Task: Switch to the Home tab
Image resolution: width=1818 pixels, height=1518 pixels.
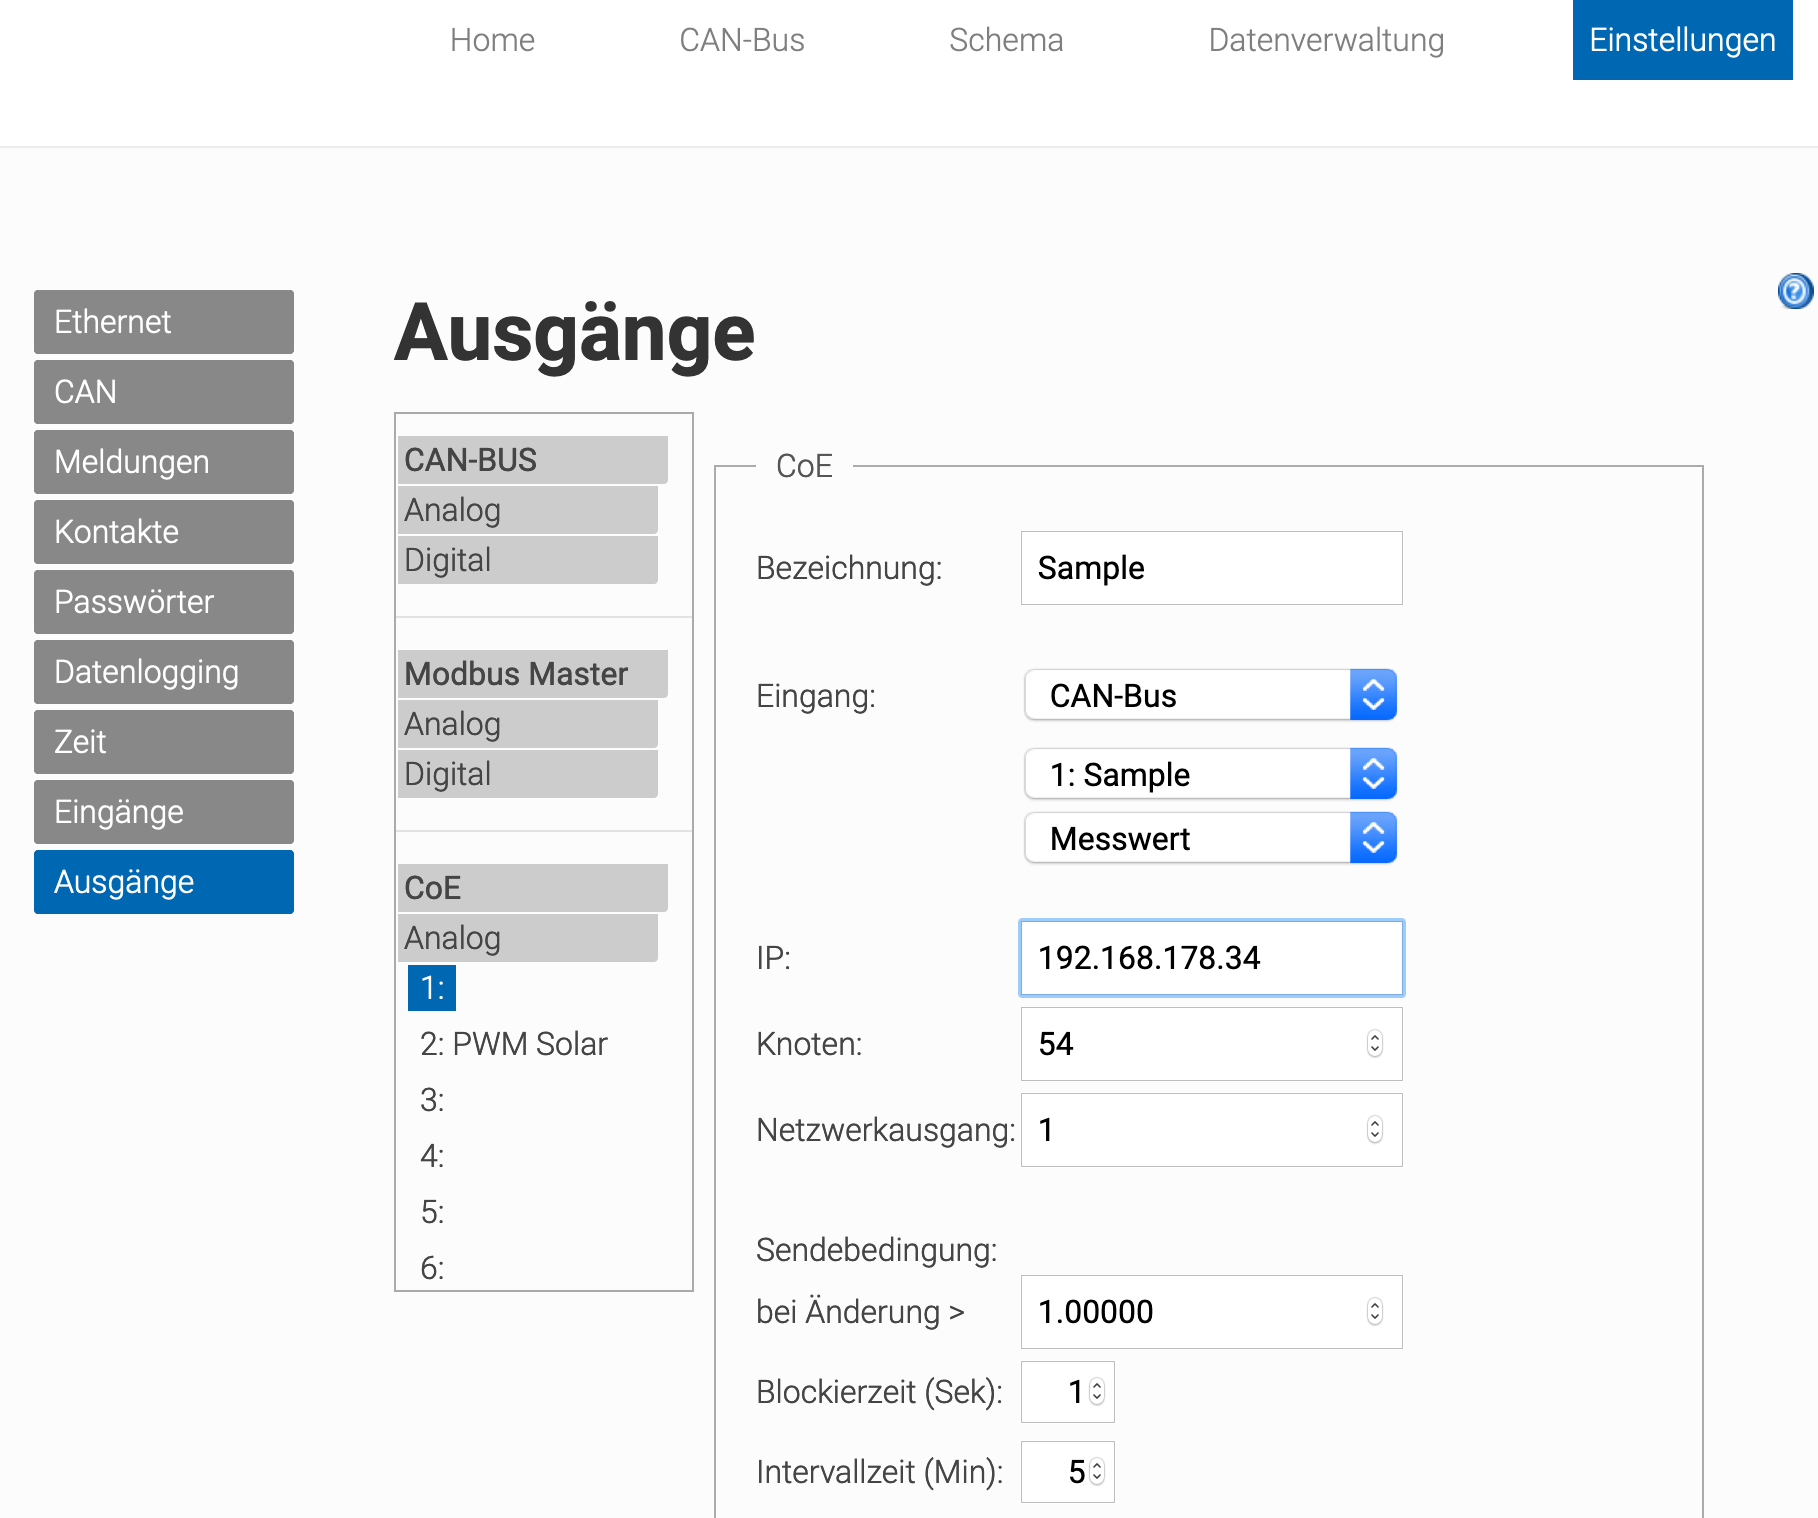Action: click(x=492, y=40)
